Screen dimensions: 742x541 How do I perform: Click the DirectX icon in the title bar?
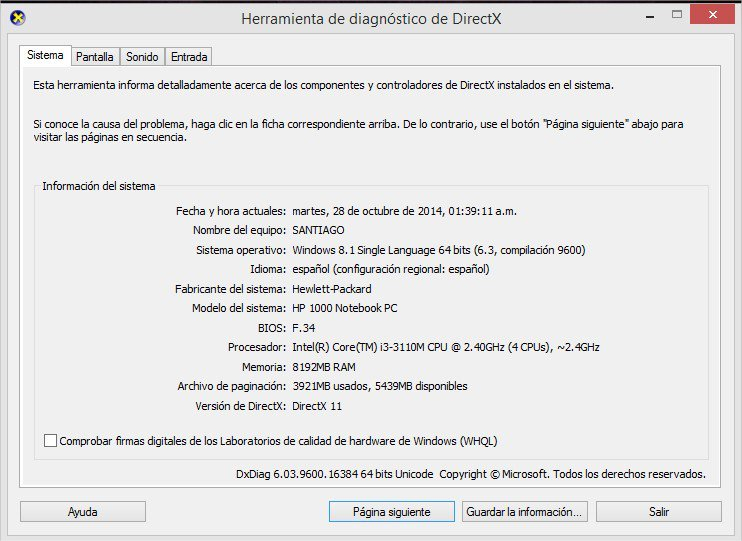(17, 17)
